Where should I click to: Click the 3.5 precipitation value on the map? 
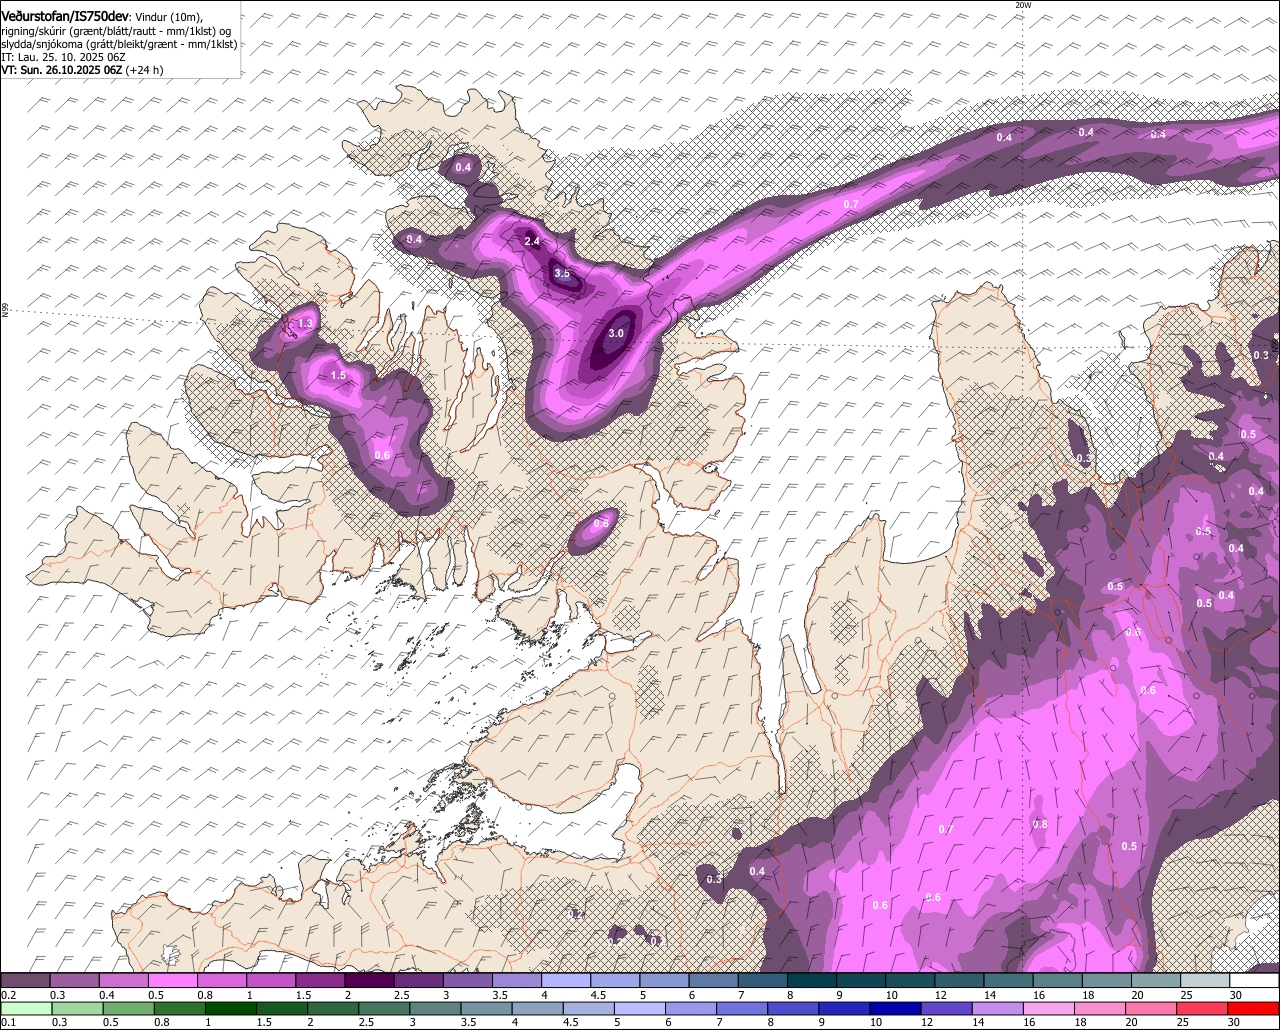[562, 274]
